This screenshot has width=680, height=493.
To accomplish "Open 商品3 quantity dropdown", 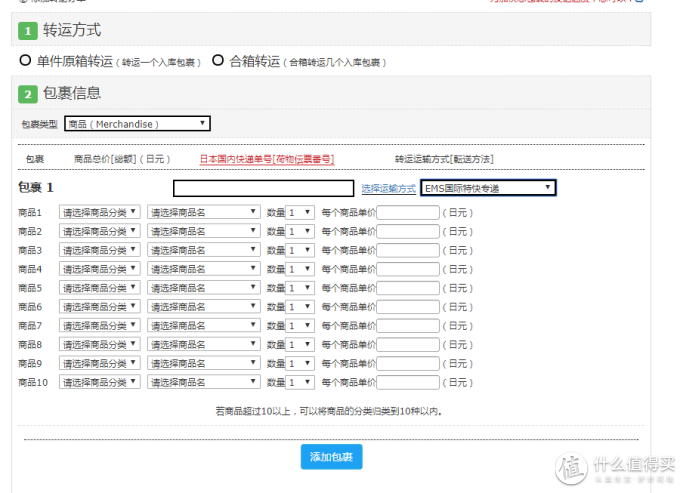I will (x=300, y=250).
